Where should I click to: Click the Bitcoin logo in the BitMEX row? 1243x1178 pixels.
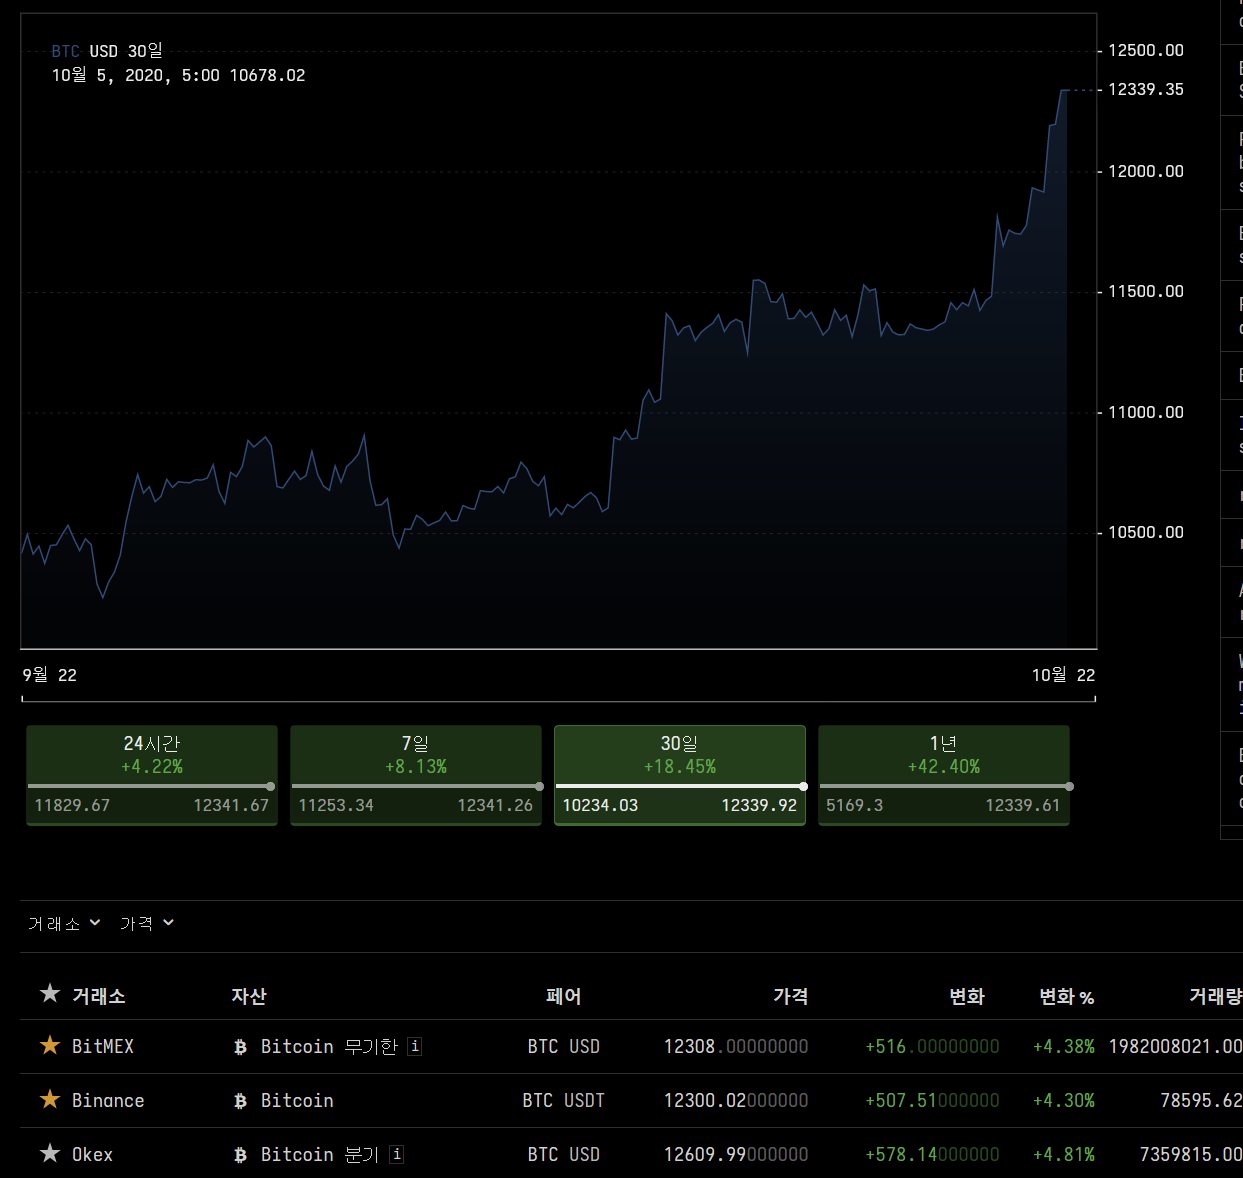pos(240,1047)
